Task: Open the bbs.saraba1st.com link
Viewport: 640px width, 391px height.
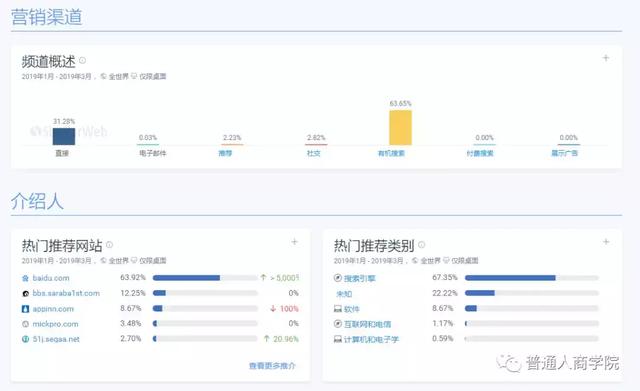Action: click(66, 293)
